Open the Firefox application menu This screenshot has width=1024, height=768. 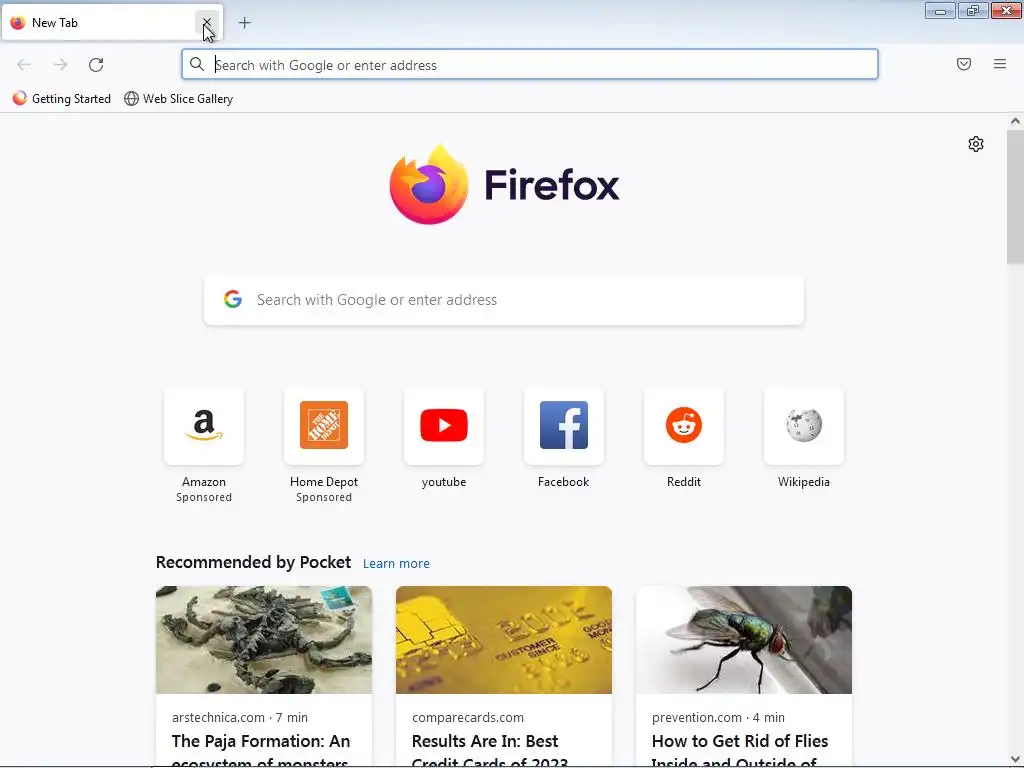click(1000, 64)
